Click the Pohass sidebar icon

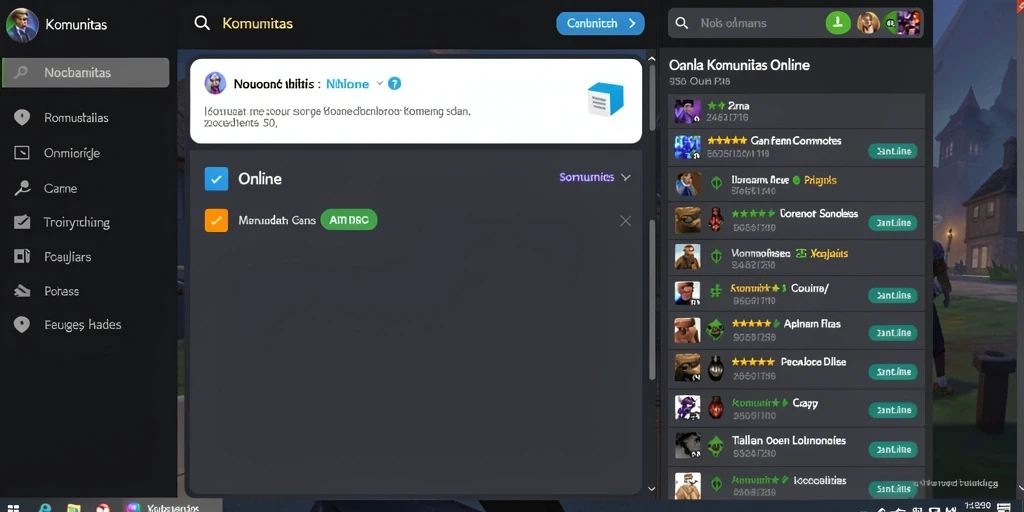coord(22,291)
